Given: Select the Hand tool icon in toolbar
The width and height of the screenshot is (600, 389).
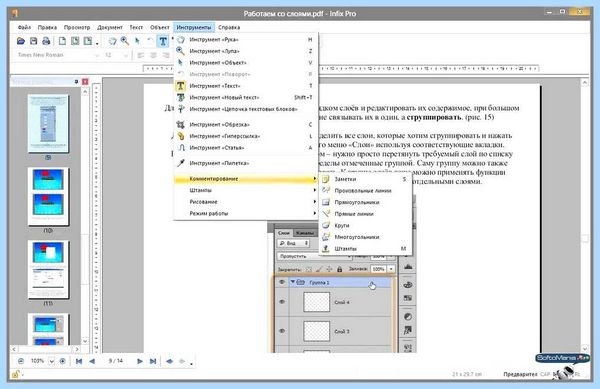Looking at the screenshot, I should tap(112, 41).
